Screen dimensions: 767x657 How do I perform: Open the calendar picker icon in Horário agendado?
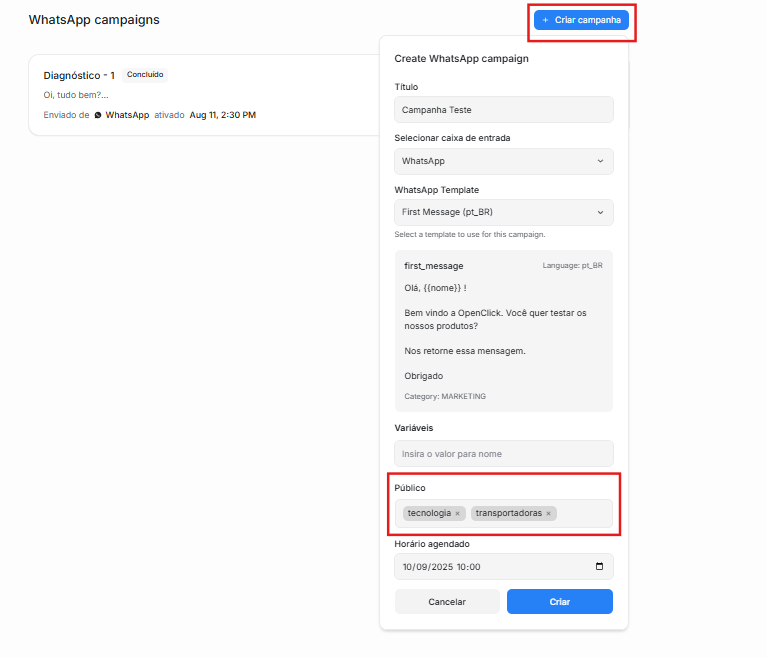(x=599, y=566)
